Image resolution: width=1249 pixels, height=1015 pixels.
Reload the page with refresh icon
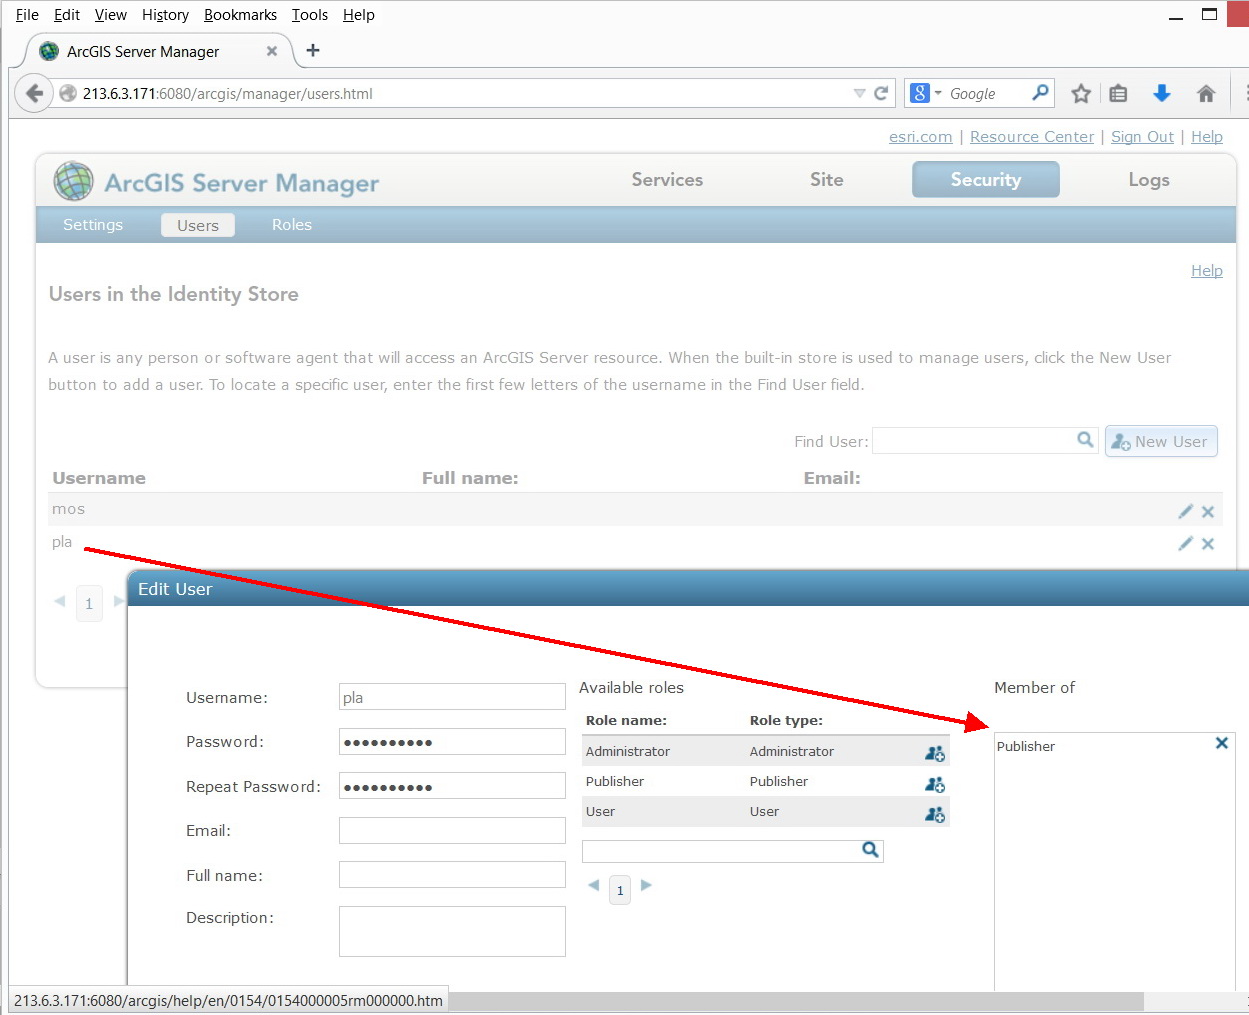pos(881,93)
